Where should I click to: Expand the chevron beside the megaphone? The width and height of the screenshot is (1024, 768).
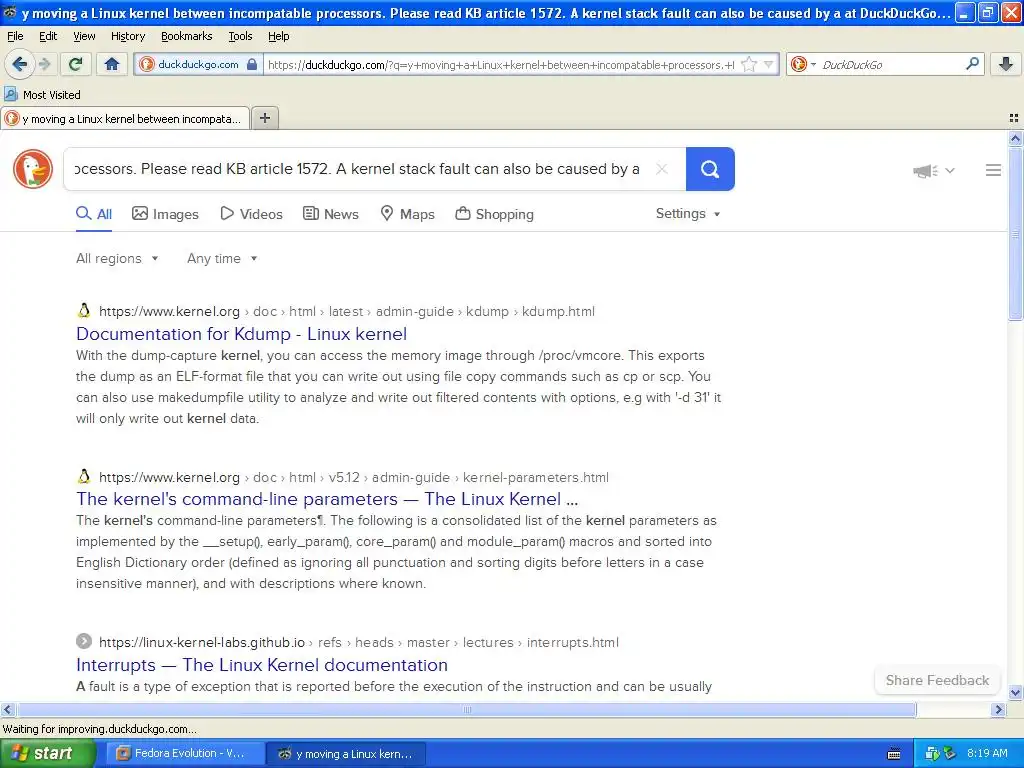point(950,170)
